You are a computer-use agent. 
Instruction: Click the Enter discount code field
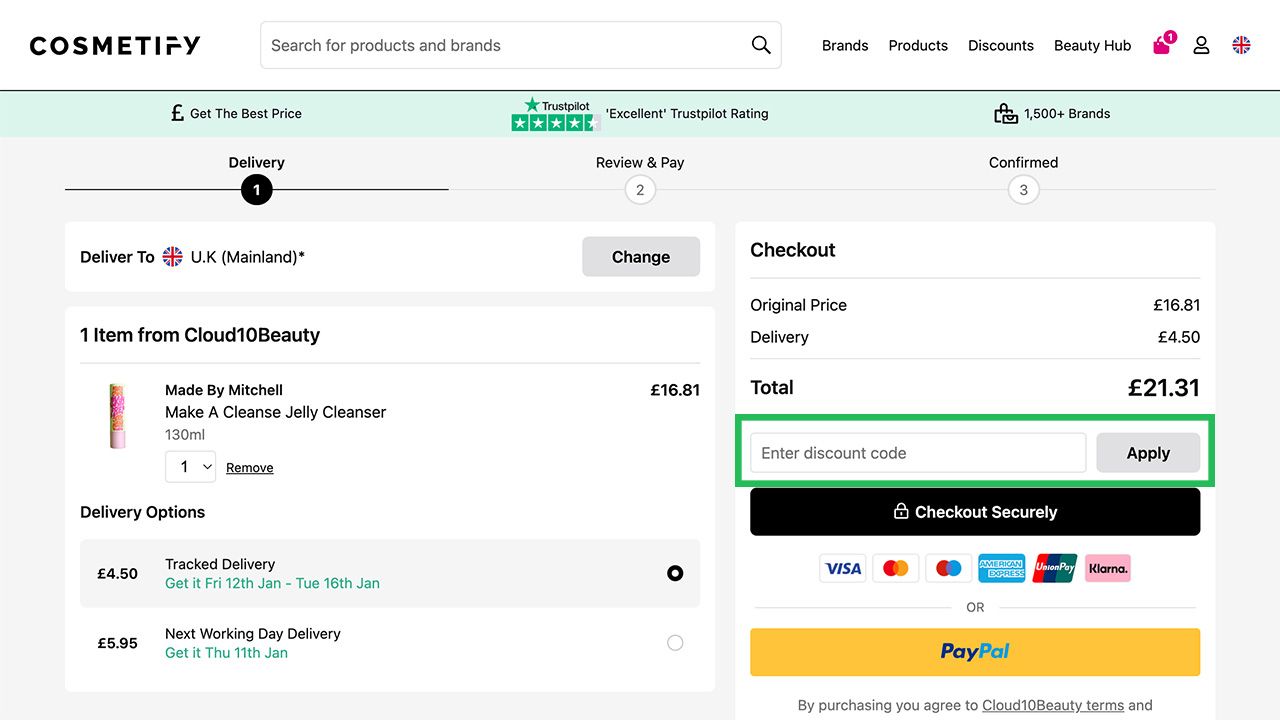(918, 453)
